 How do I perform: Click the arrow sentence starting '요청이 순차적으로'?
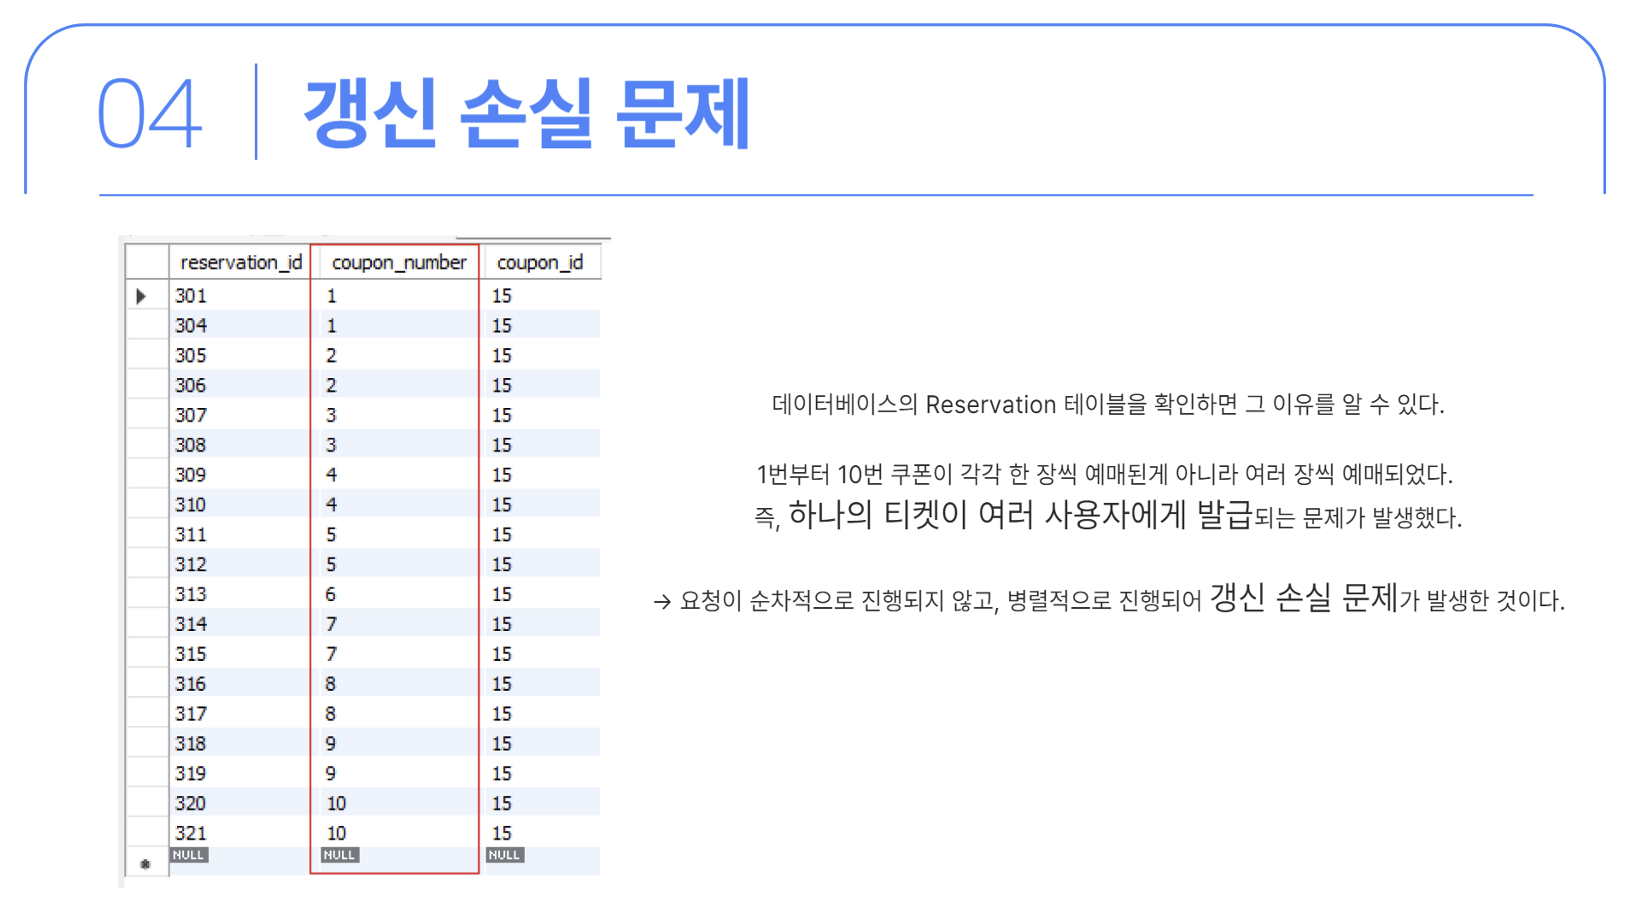(1109, 599)
